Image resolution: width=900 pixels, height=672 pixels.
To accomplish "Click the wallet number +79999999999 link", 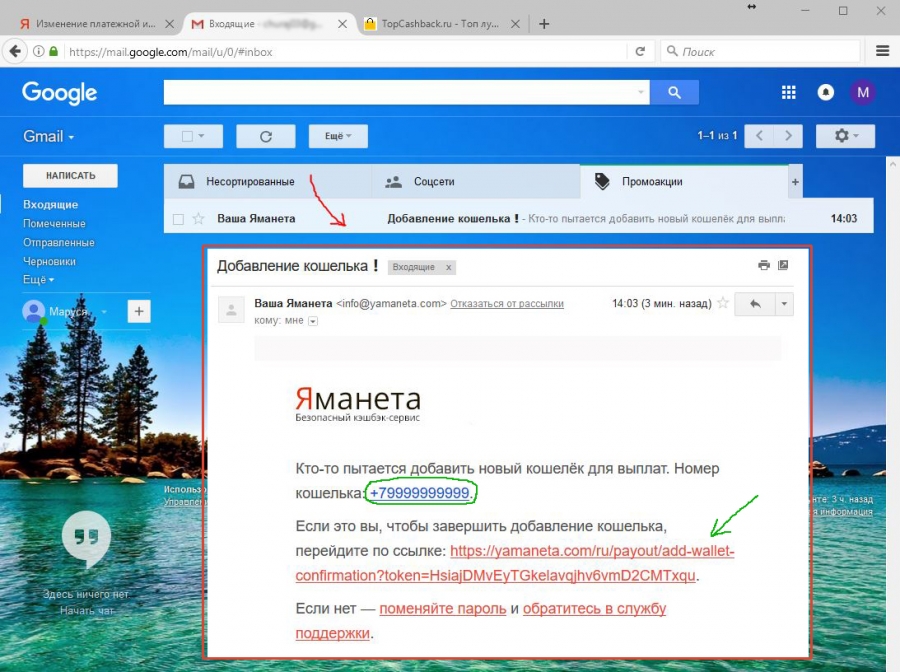I will click(x=419, y=493).
